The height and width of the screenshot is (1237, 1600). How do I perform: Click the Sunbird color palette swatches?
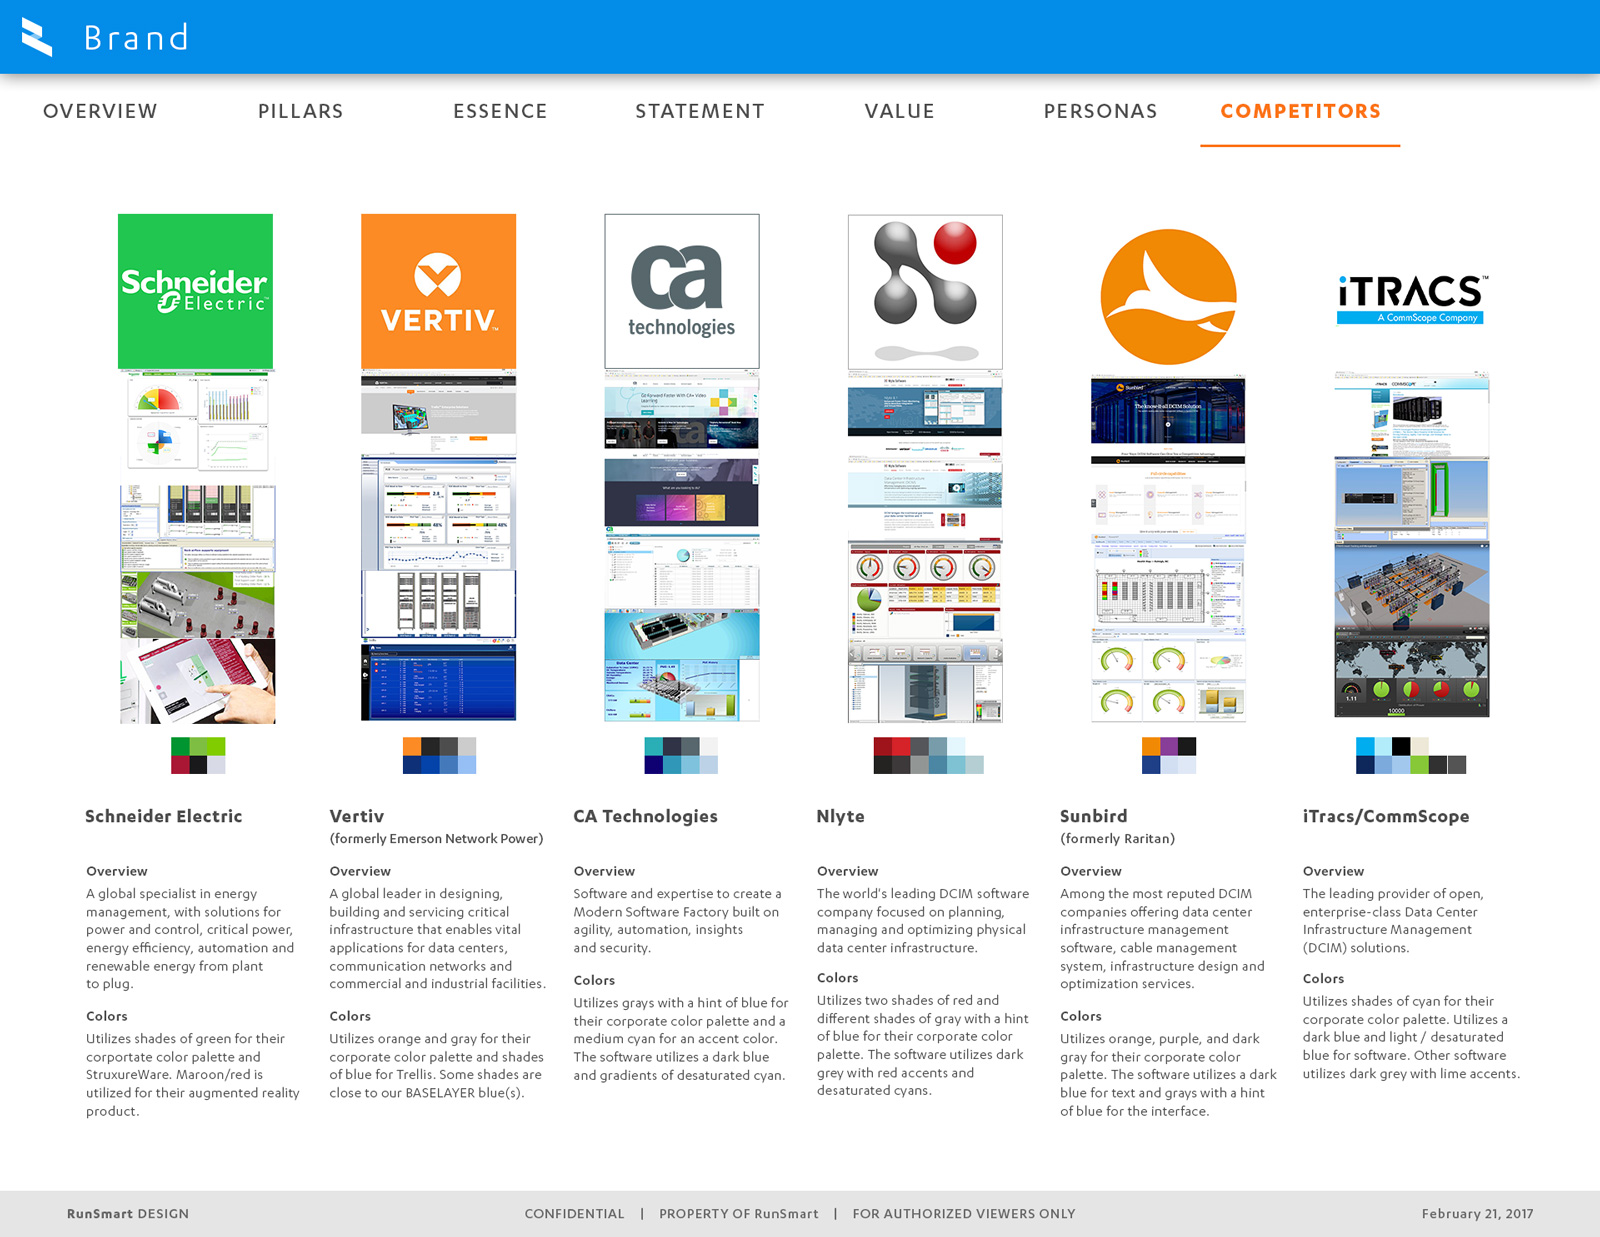coord(1168,755)
